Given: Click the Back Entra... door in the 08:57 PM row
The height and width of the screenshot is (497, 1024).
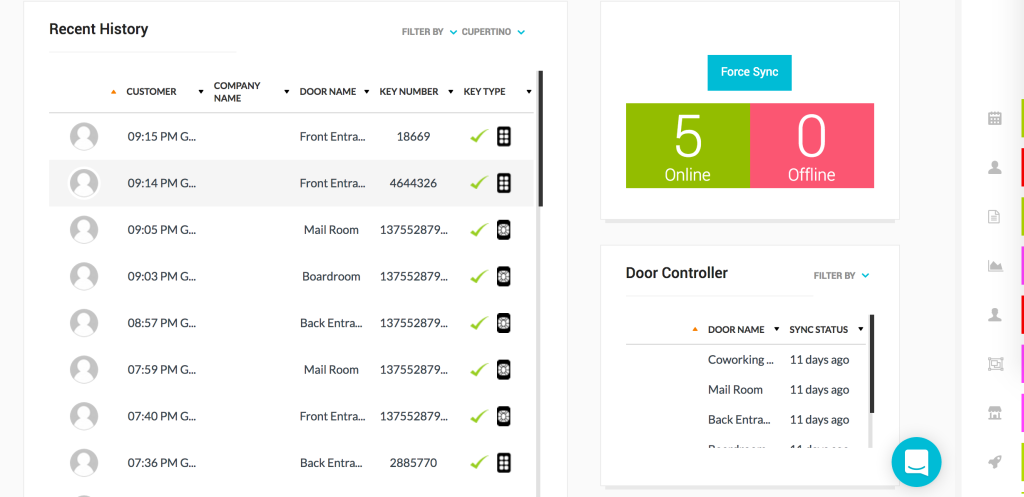Looking at the screenshot, I should 332,323.
